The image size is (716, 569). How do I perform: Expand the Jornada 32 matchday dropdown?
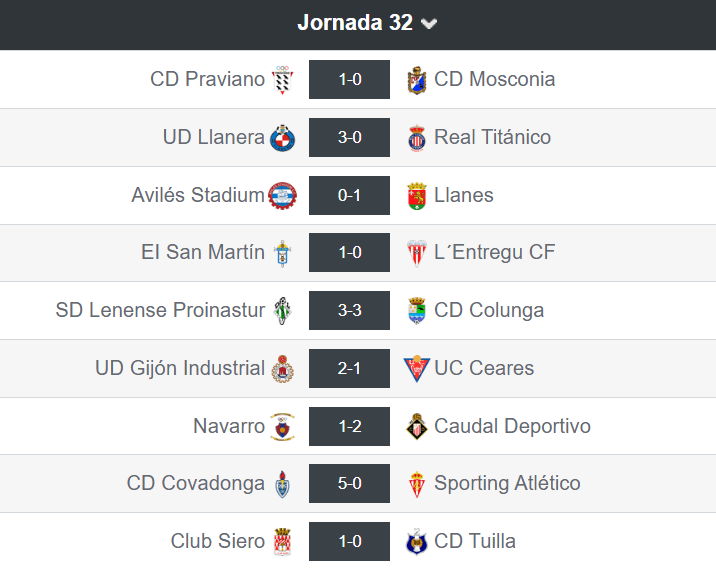coord(367,23)
